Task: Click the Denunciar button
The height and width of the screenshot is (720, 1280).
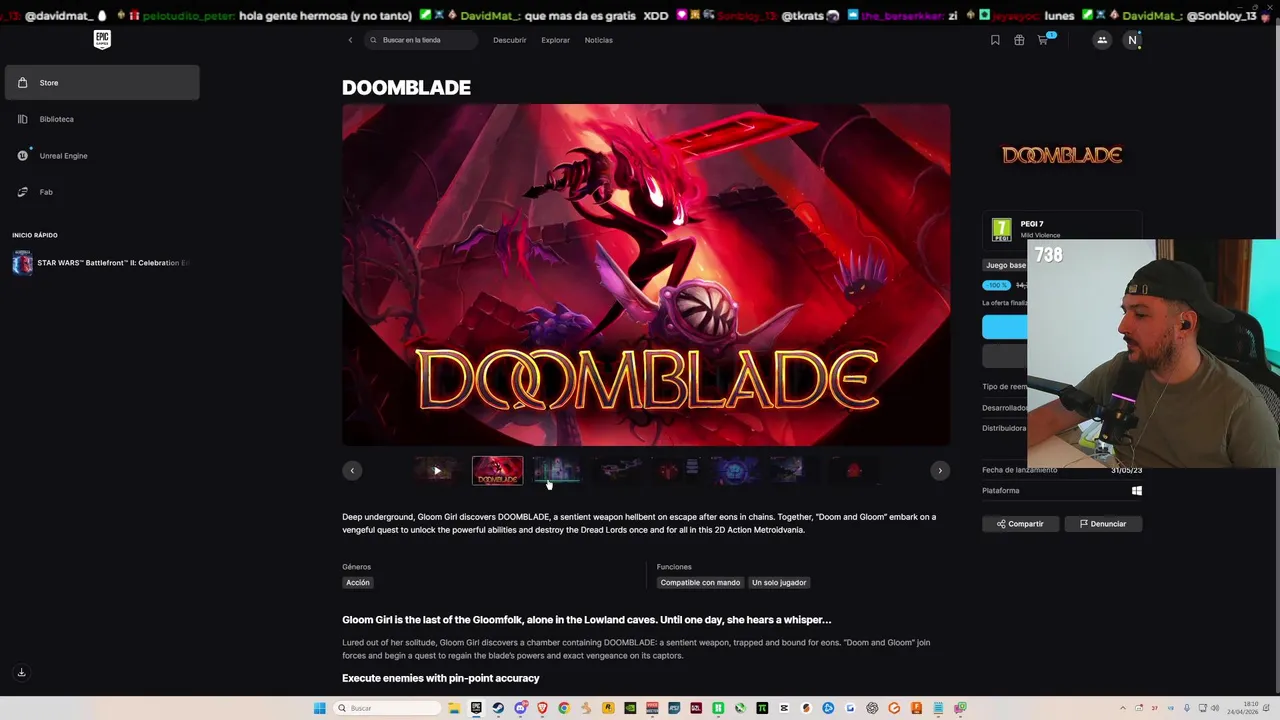Action: (x=1103, y=524)
